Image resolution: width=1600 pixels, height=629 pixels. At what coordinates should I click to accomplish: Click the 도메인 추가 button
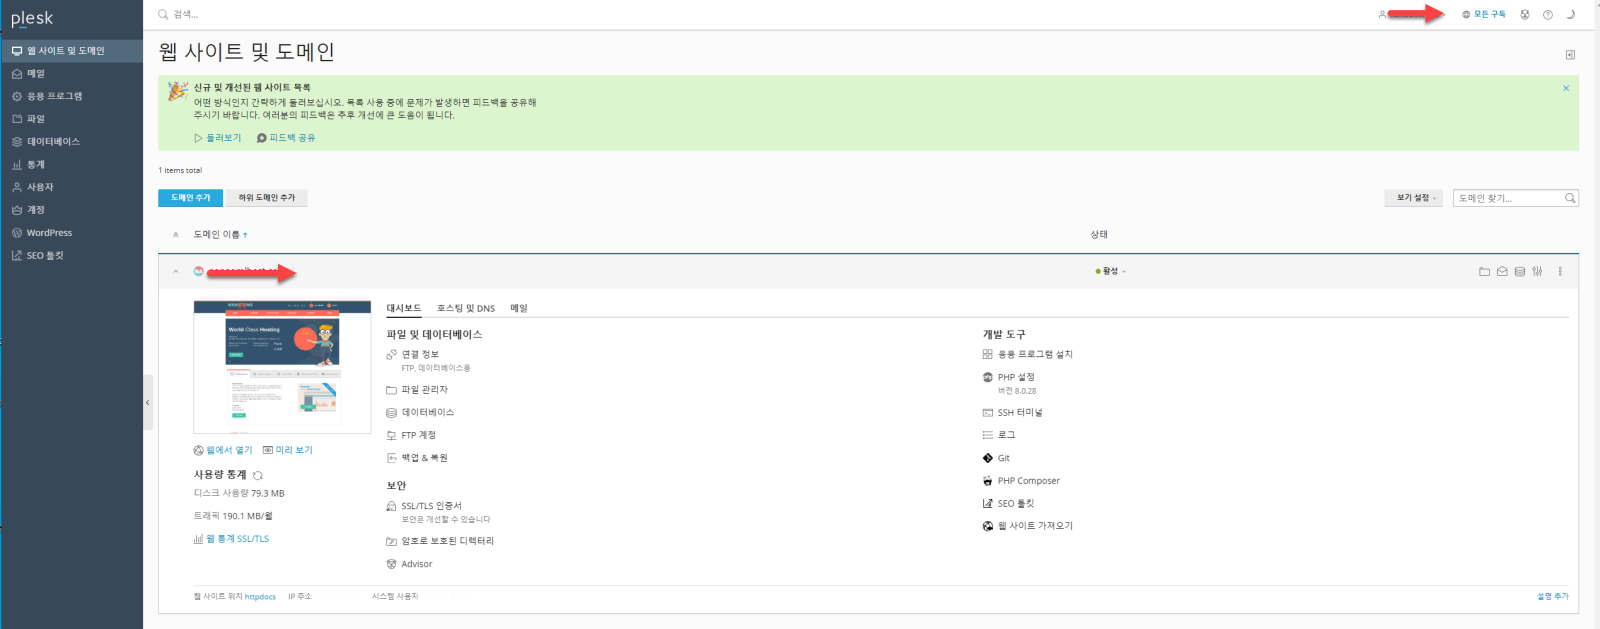[x=190, y=198]
